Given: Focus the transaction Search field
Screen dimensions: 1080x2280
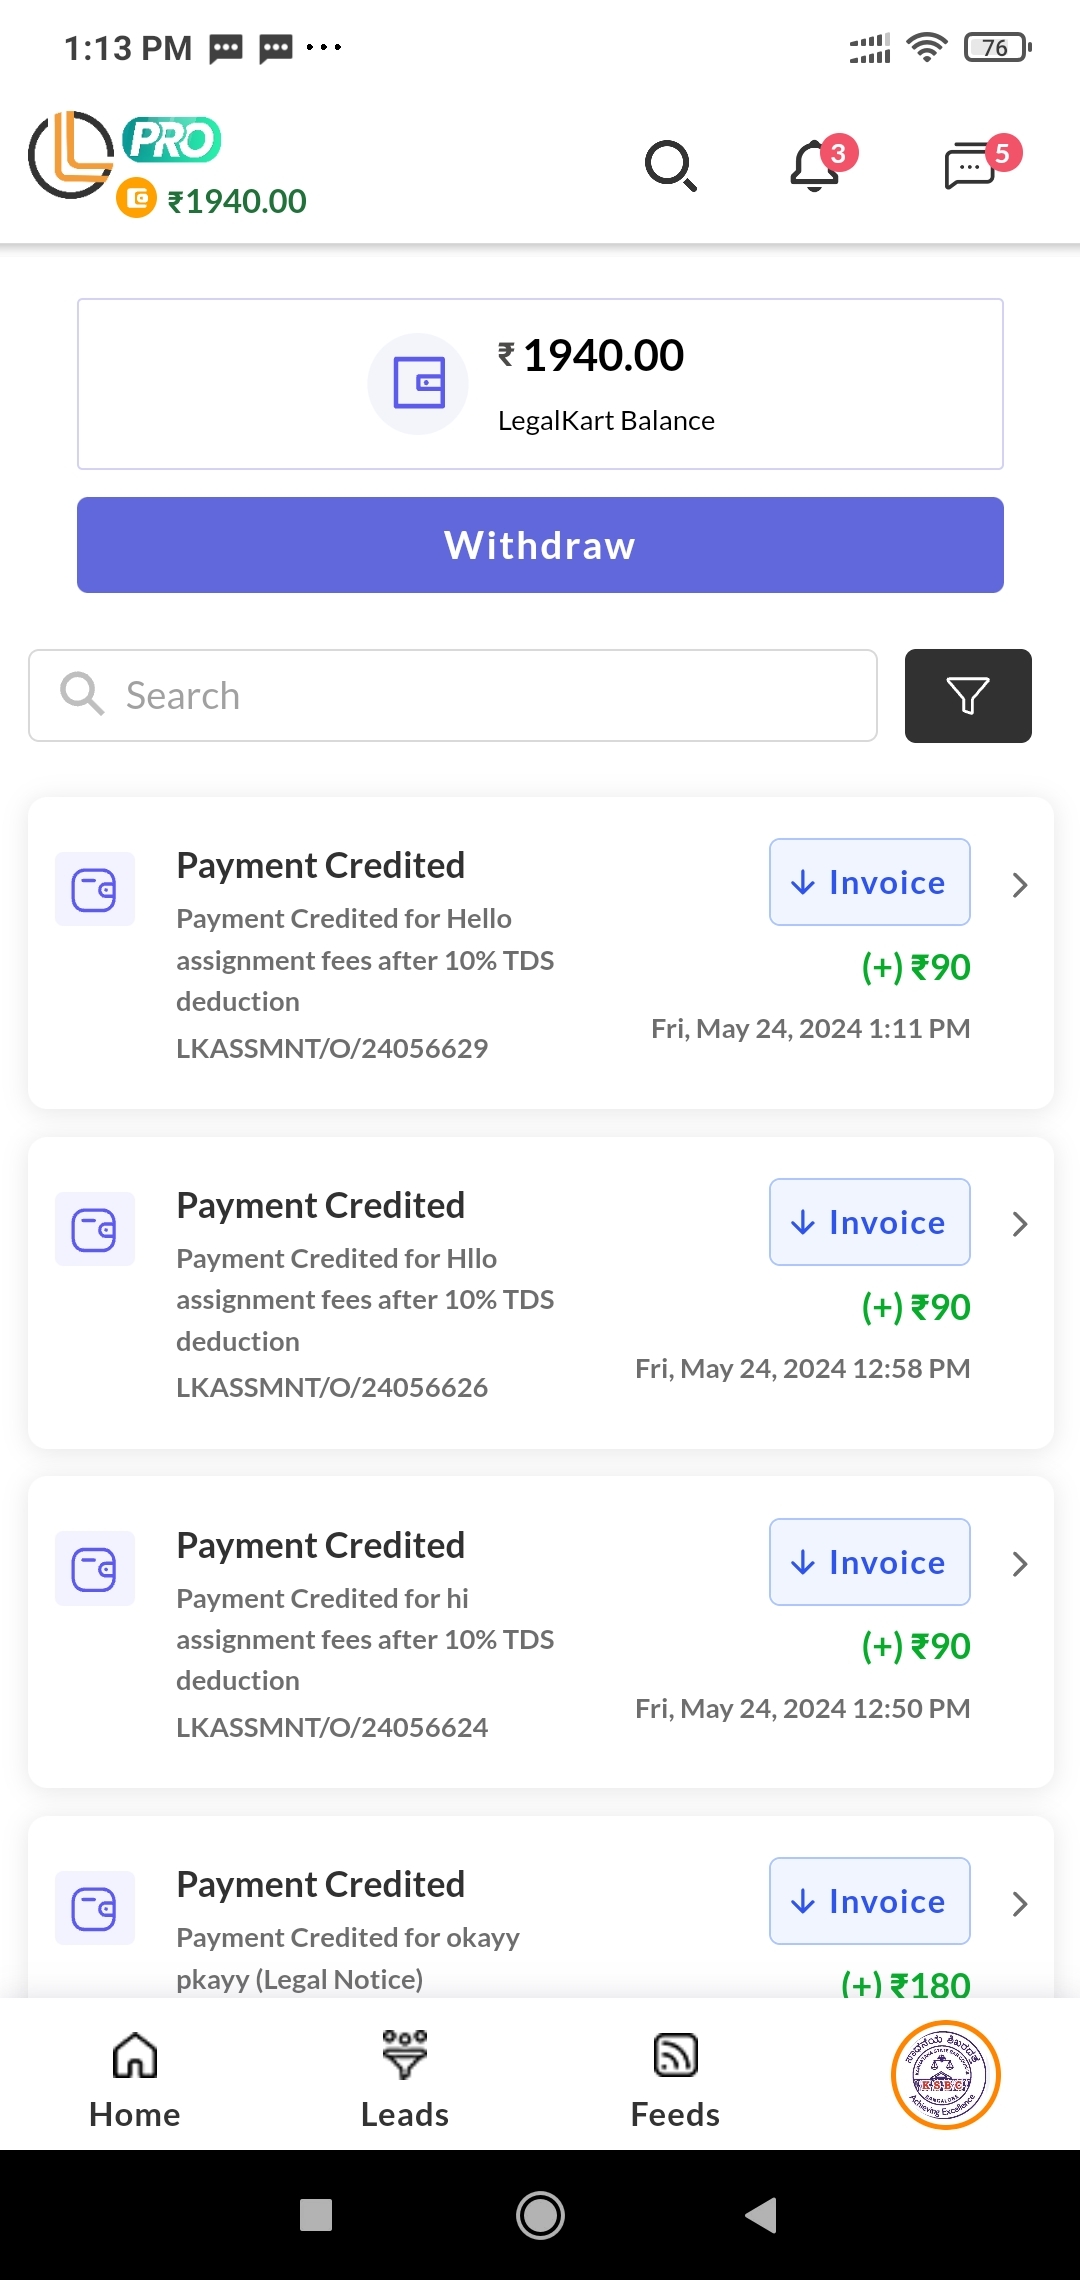Looking at the screenshot, I should 452,696.
